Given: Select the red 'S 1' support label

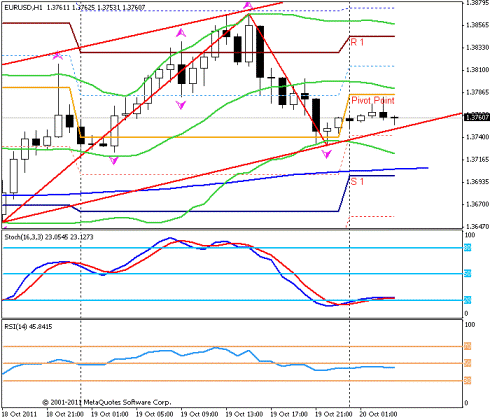Looking at the screenshot, I should [x=357, y=182].
